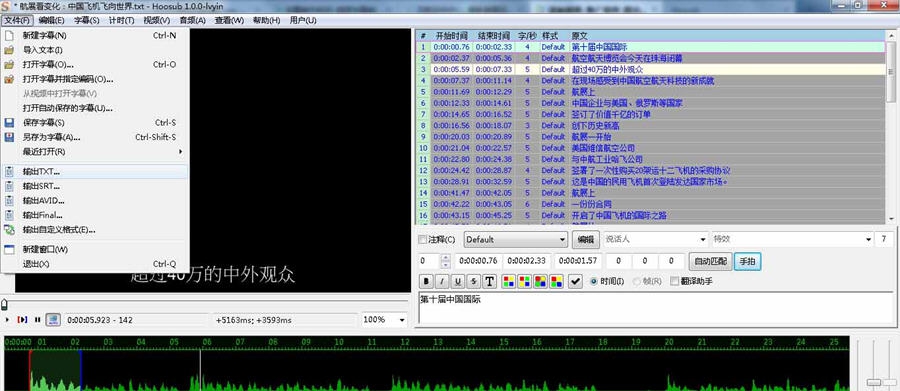Open the 查看(W) menu

tap(229, 20)
